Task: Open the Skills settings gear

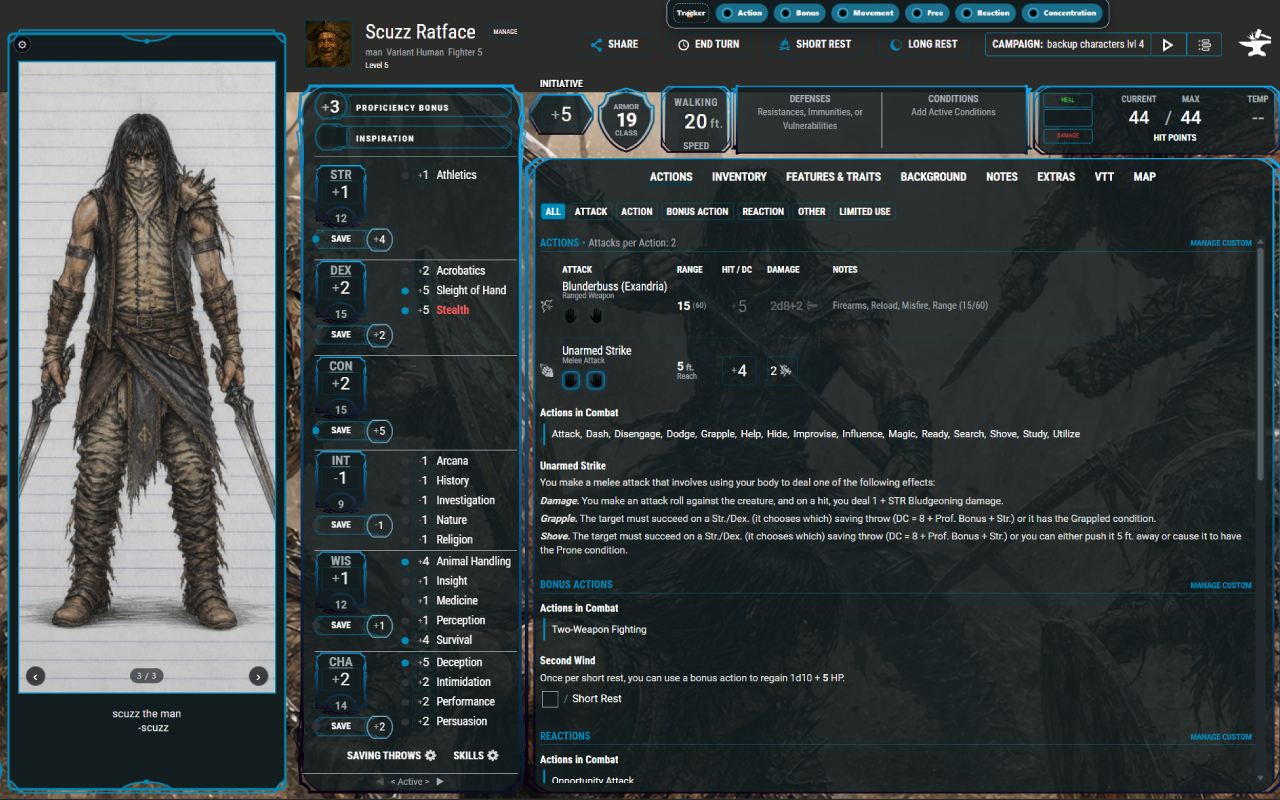Action: click(493, 756)
